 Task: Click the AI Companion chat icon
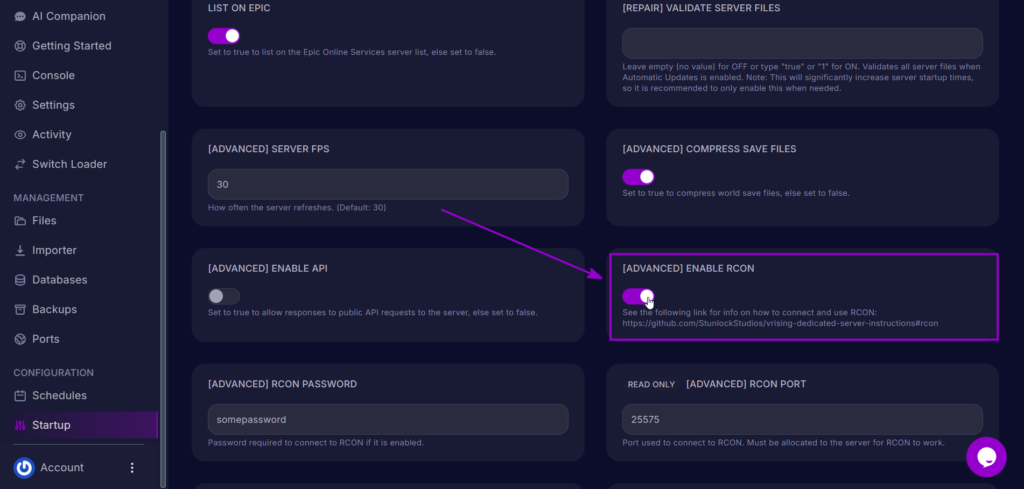20,16
